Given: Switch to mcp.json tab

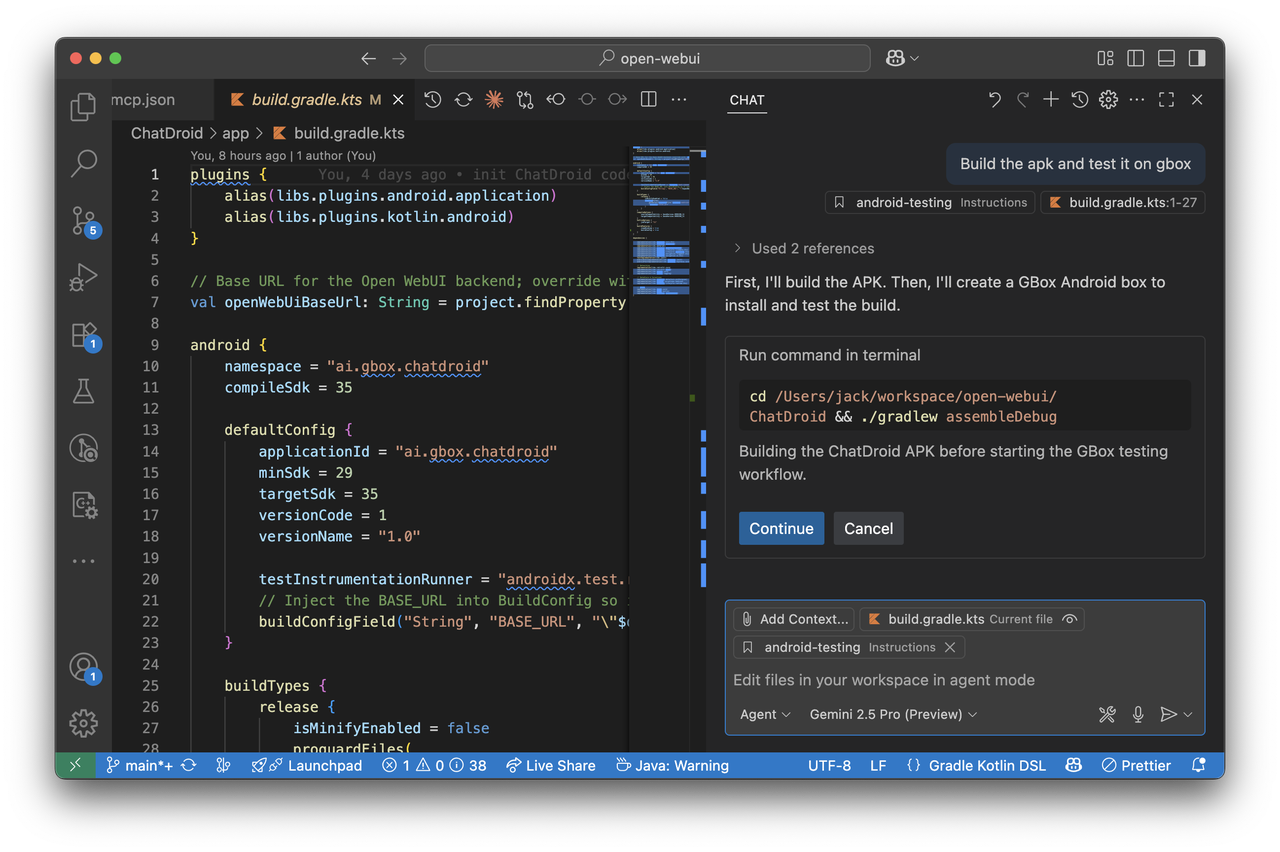Looking at the screenshot, I should point(143,99).
